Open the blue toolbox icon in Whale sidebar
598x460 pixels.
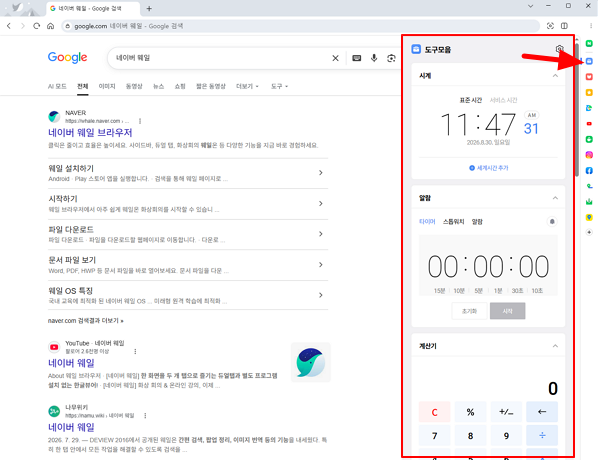click(589, 61)
